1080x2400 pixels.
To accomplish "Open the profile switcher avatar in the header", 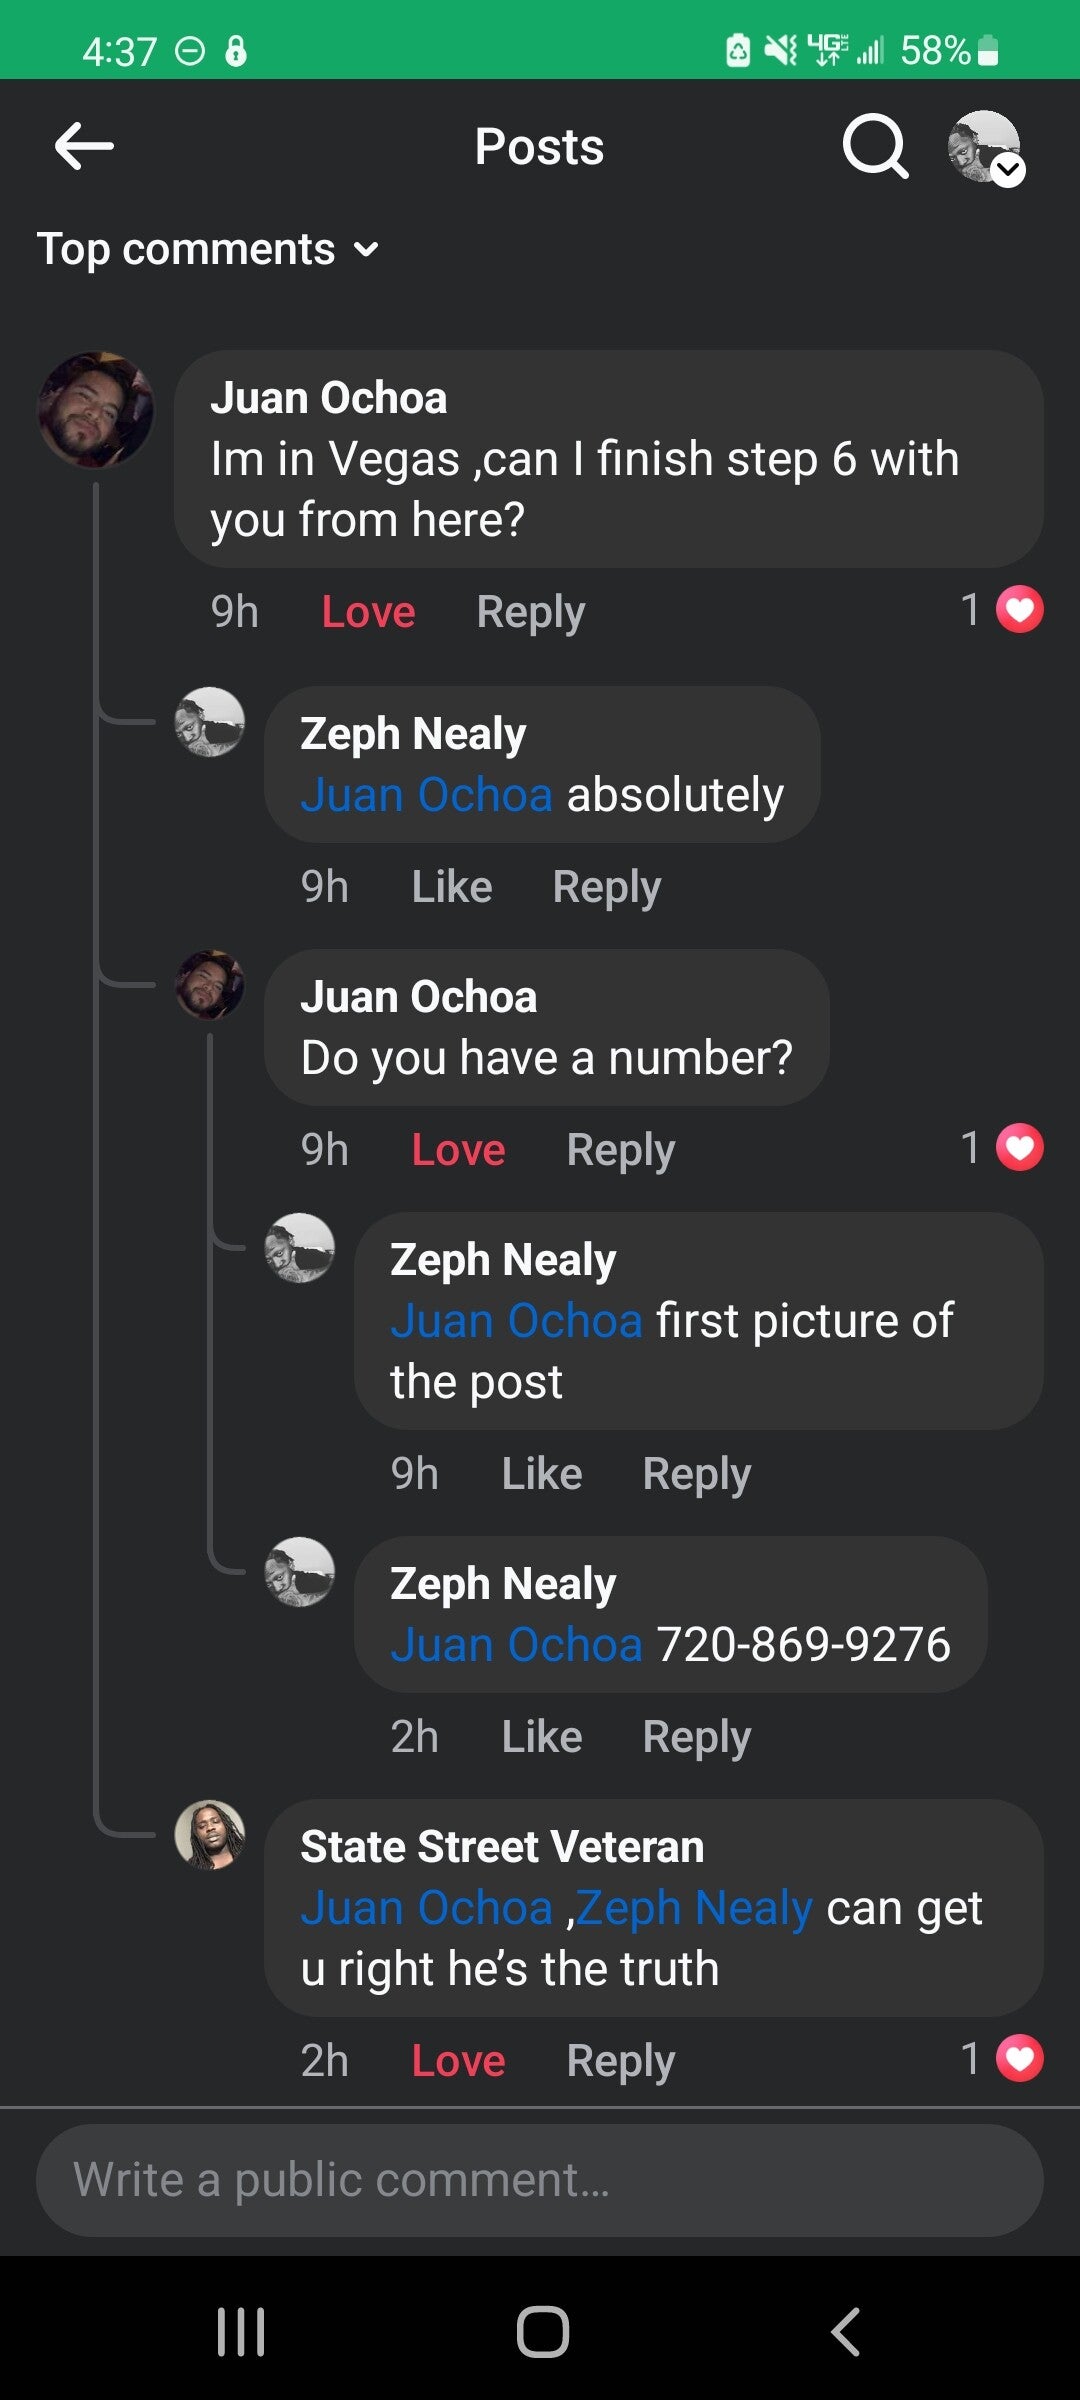I will tap(985, 147).
